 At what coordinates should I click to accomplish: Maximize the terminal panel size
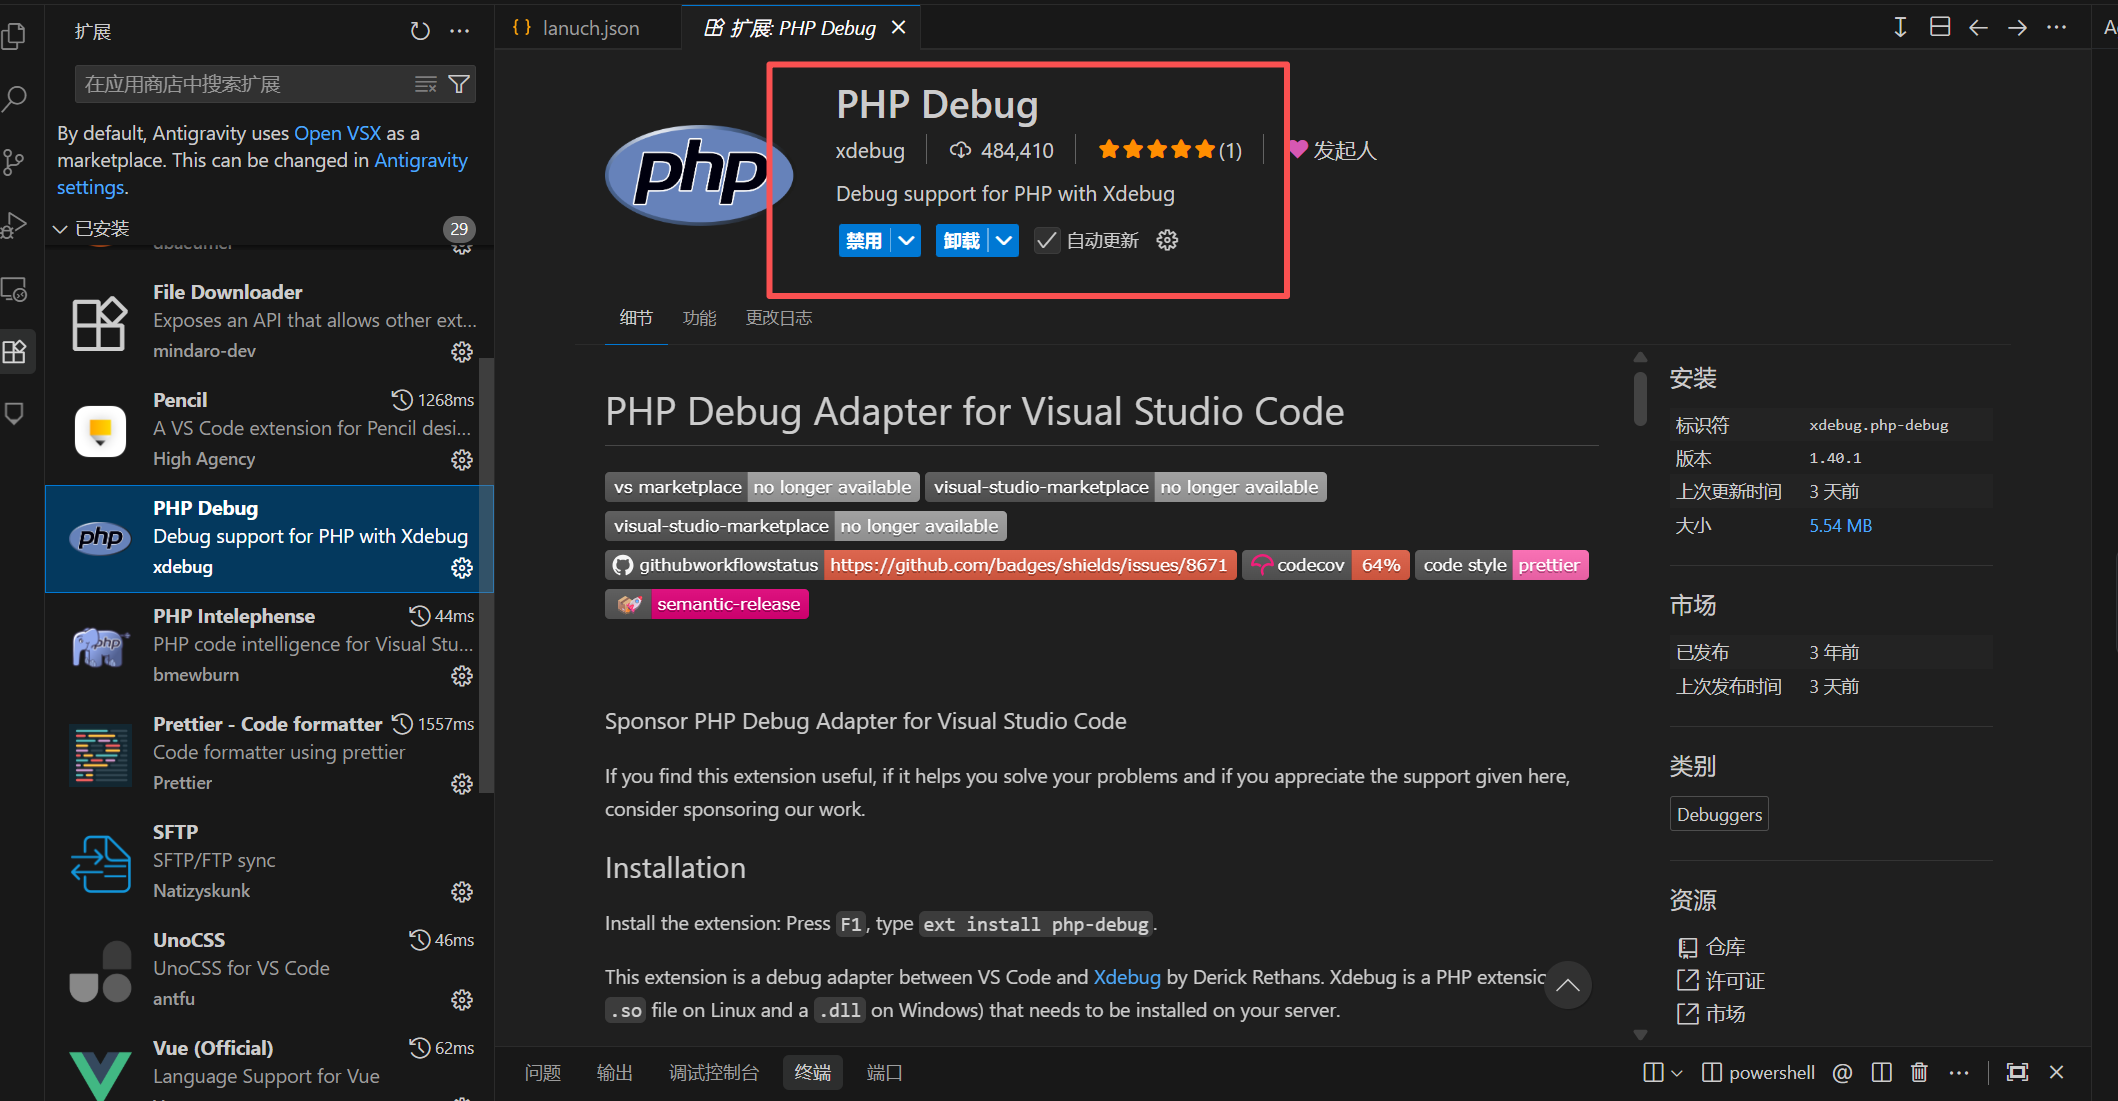2017,1072
